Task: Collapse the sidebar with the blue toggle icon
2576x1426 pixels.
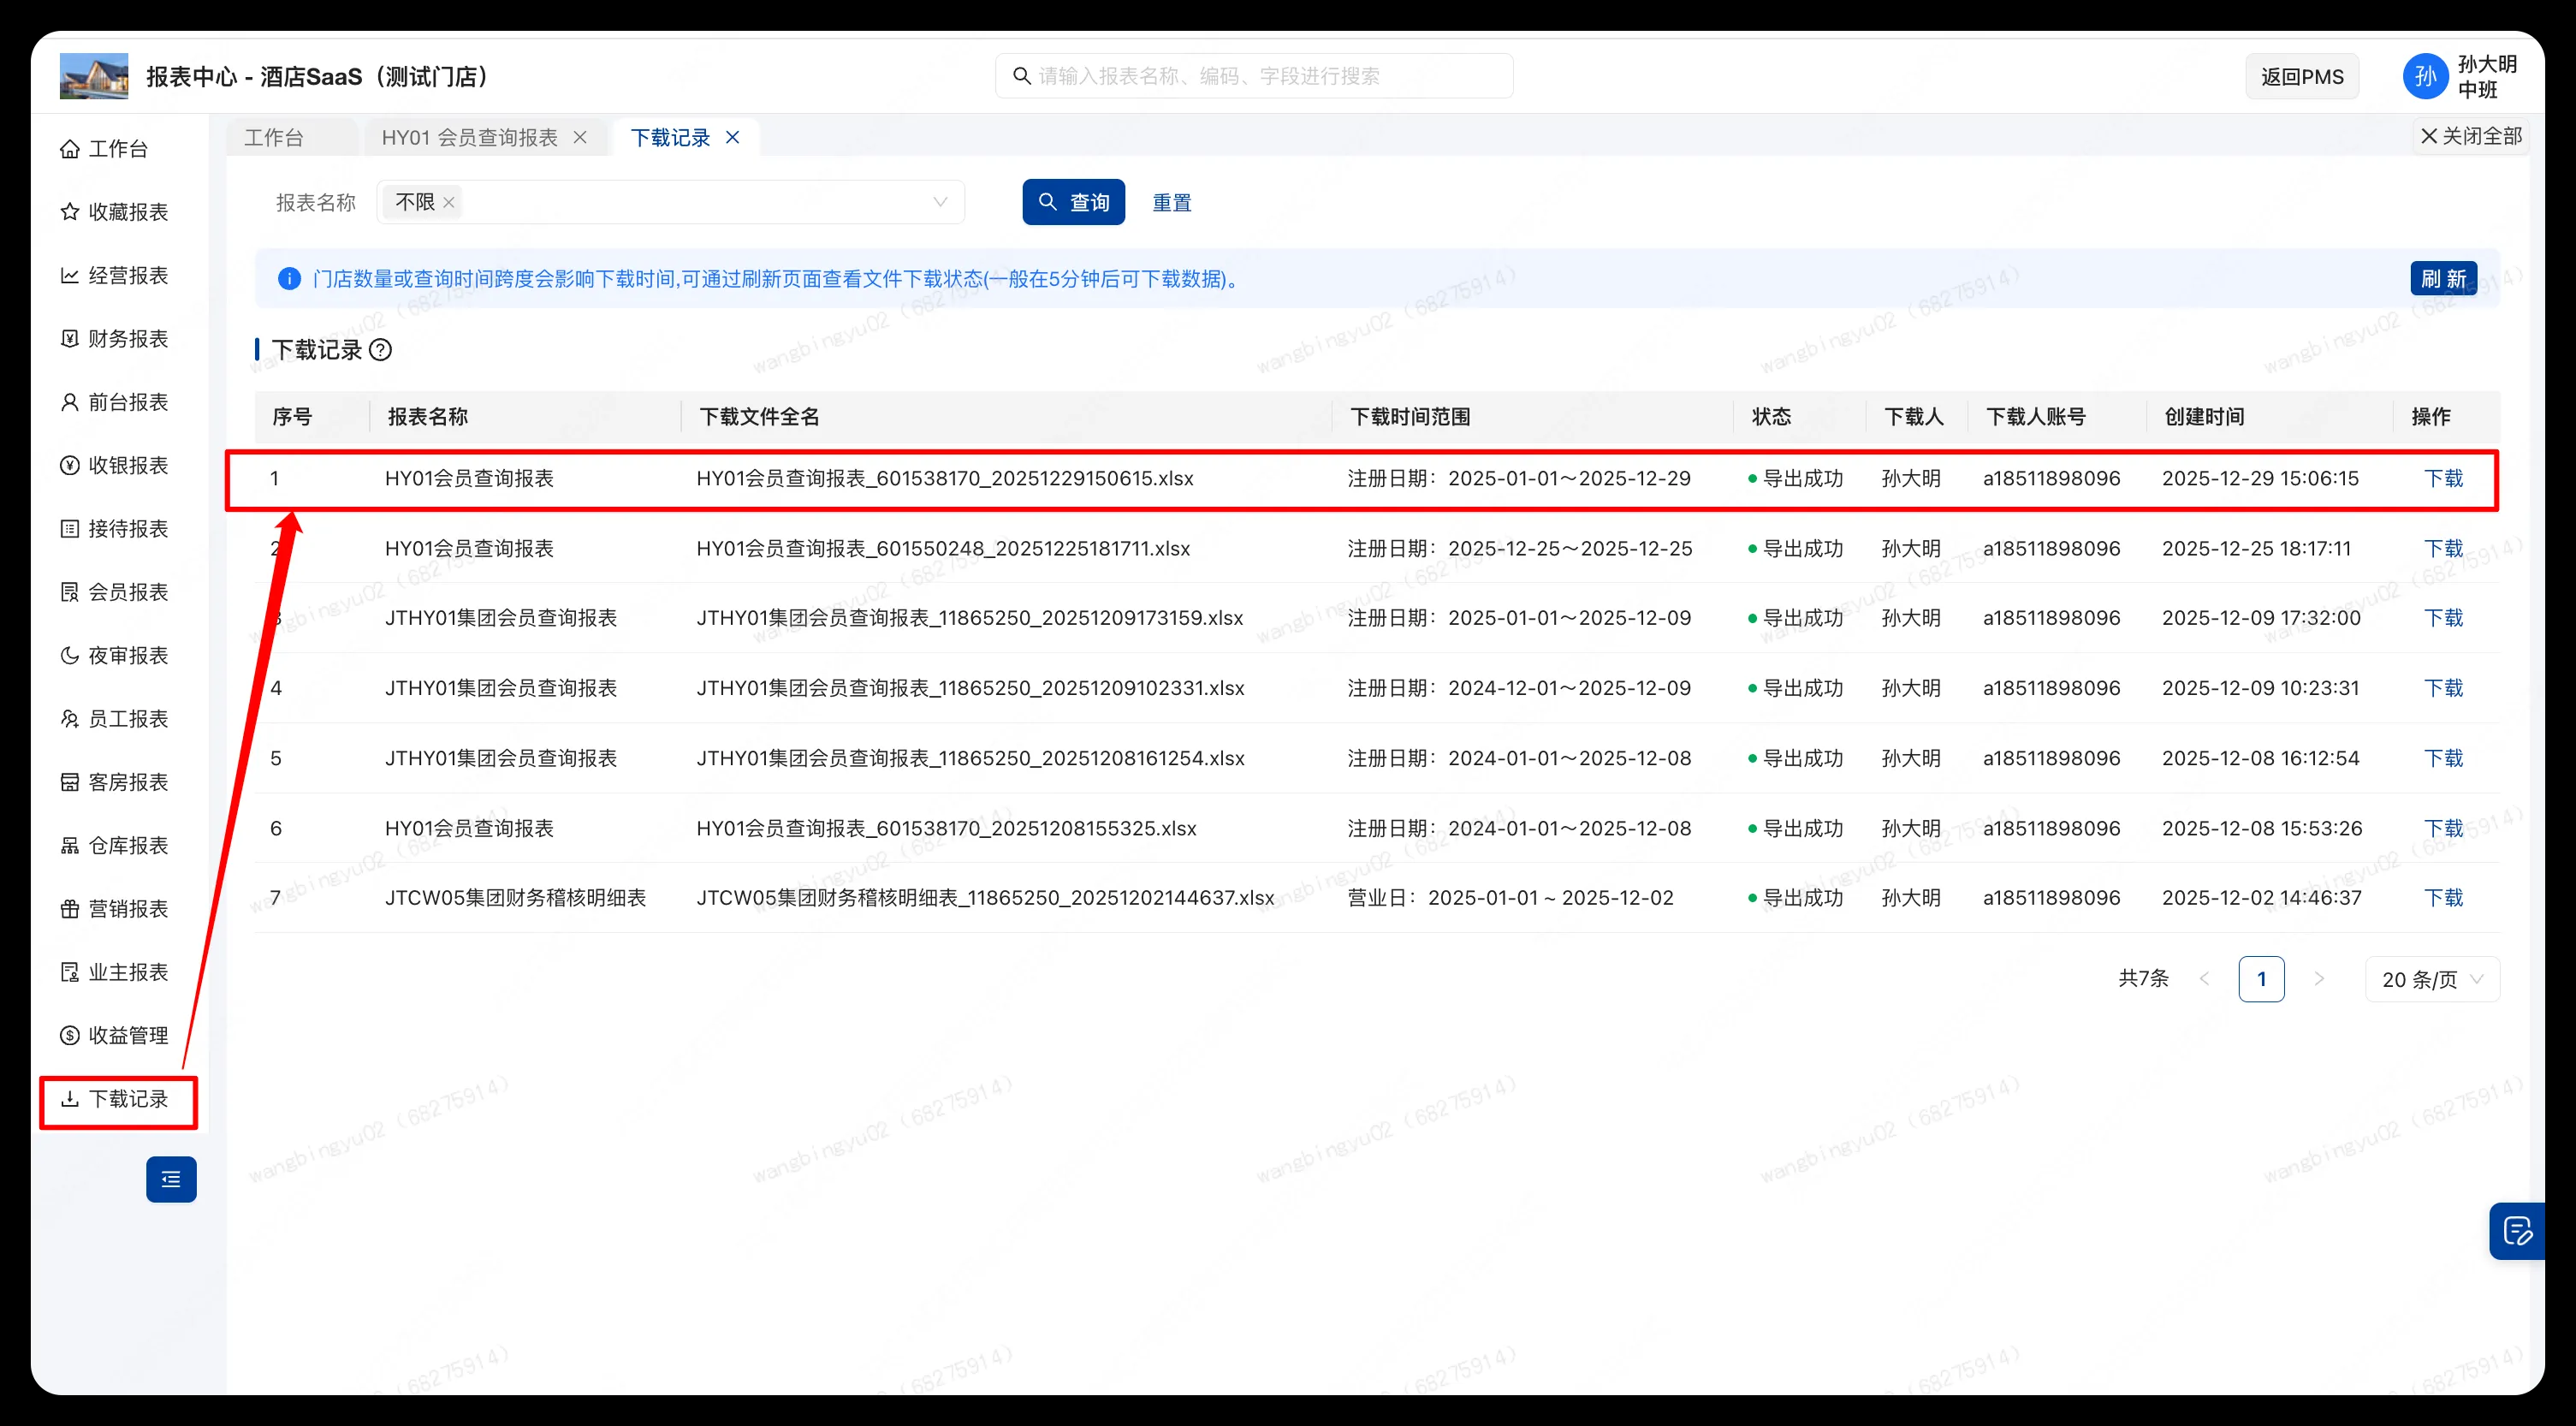Action: 171,1179
